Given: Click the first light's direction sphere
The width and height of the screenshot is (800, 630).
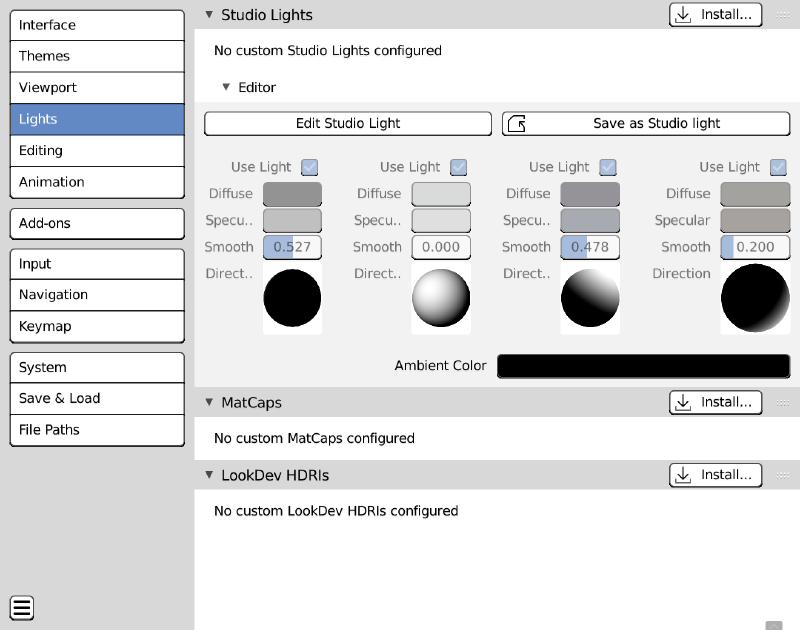Looking at the screenshot, I should point(292,297).
